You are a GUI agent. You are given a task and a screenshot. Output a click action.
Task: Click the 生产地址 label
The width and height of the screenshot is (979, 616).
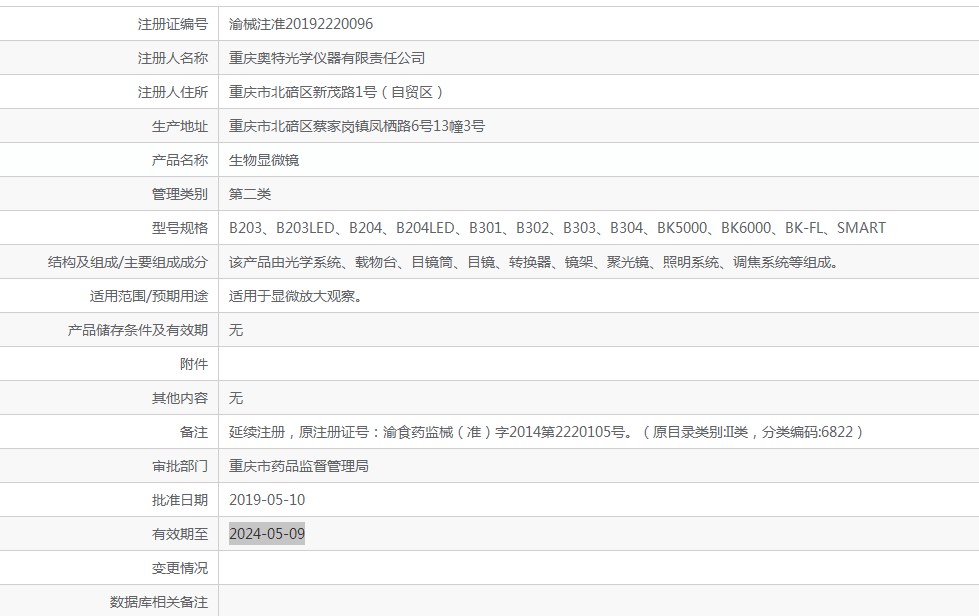(179, 126)
